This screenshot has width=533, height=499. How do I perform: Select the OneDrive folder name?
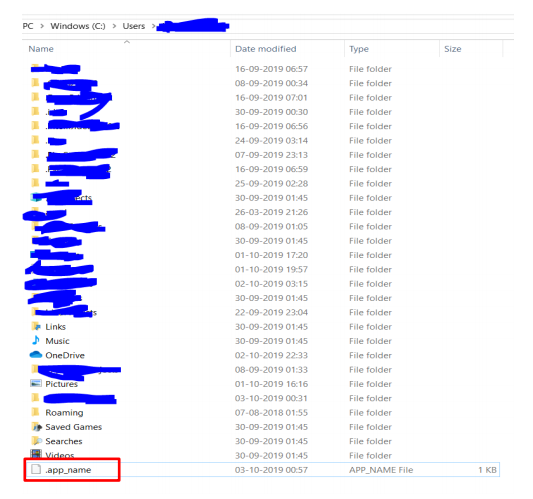point(65,355)
